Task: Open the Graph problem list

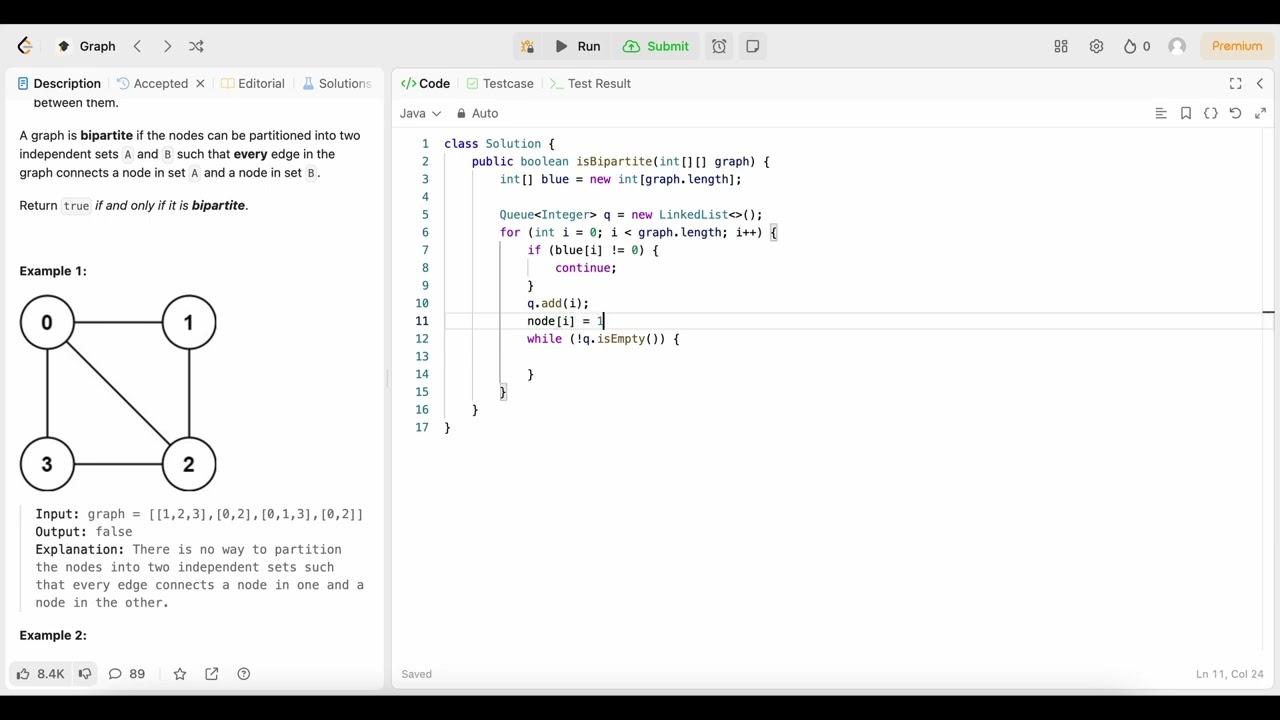Action: coord(87,46)
